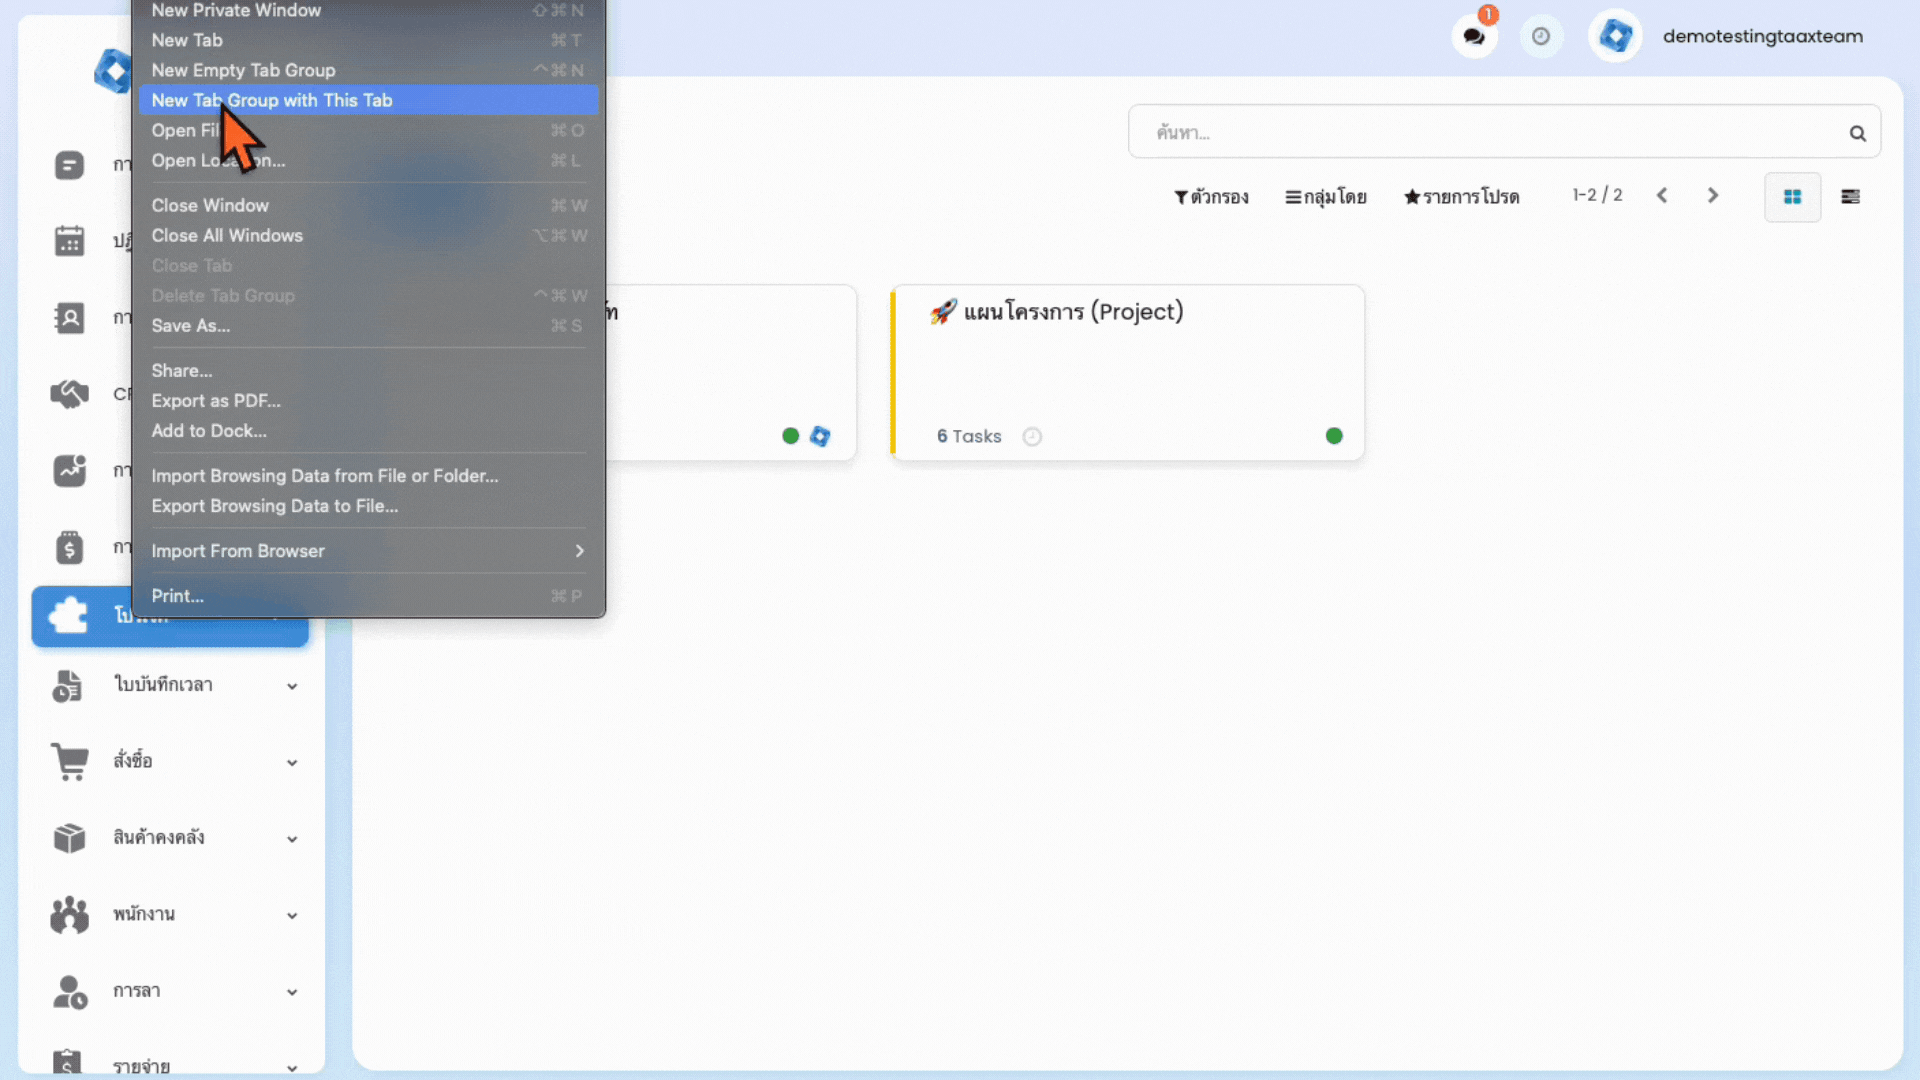Open สินค้าคงคลัง menu label
The width and height of the screenshot is (1920, 1080).
pyautogui.click(x=158, y=838)
